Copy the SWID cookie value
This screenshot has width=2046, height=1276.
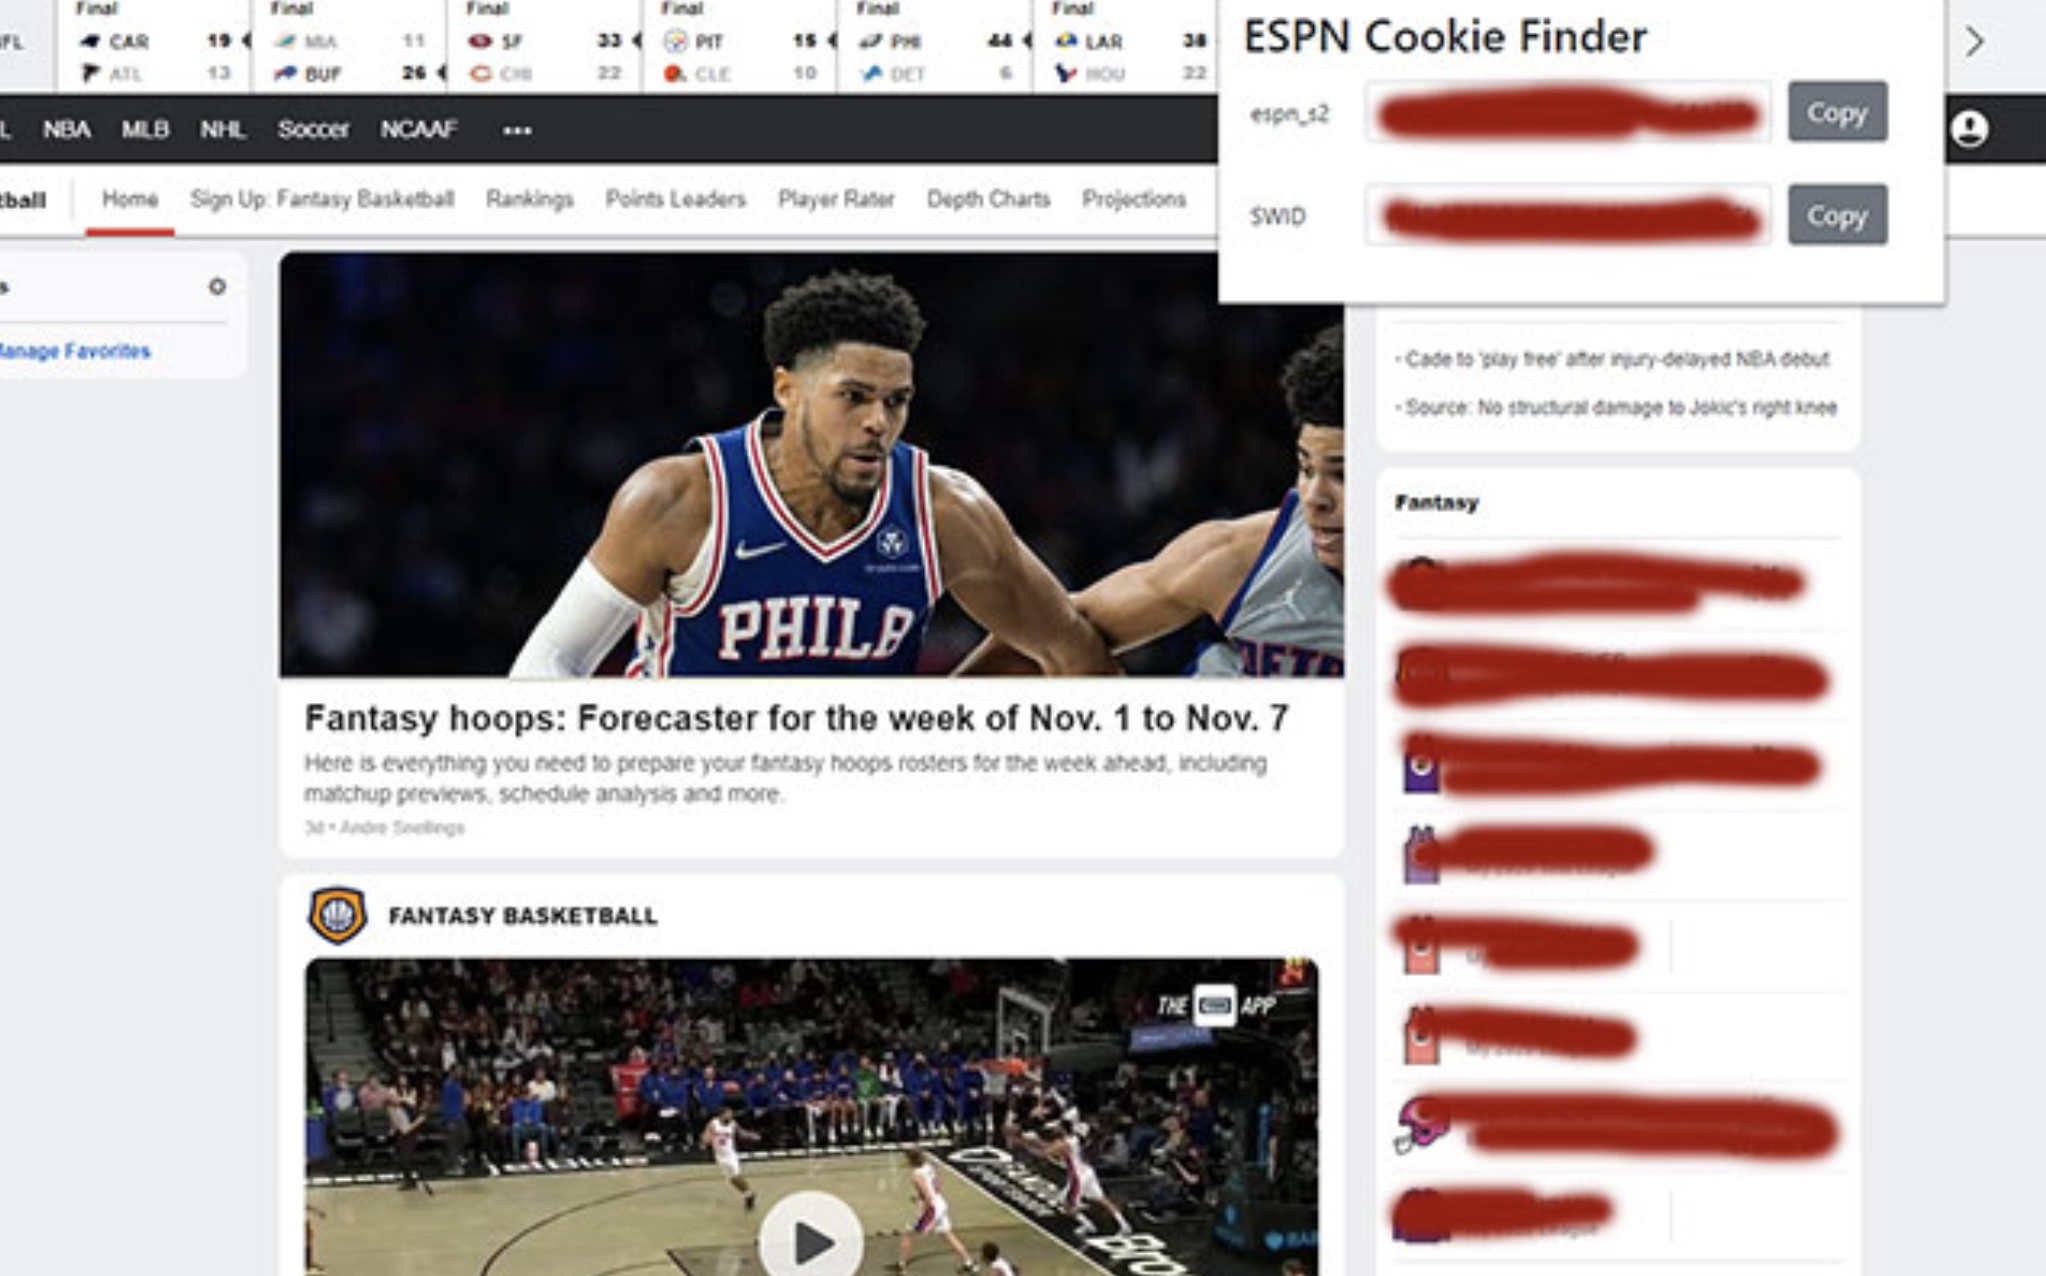tap(1837, 215)
